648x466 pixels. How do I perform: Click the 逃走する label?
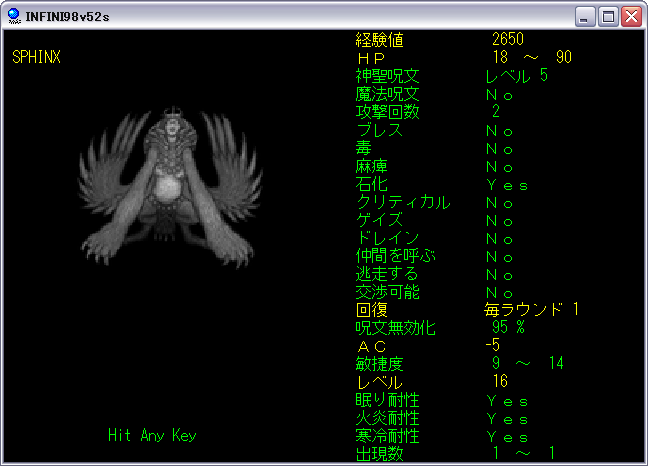click(x=387, y=274)
